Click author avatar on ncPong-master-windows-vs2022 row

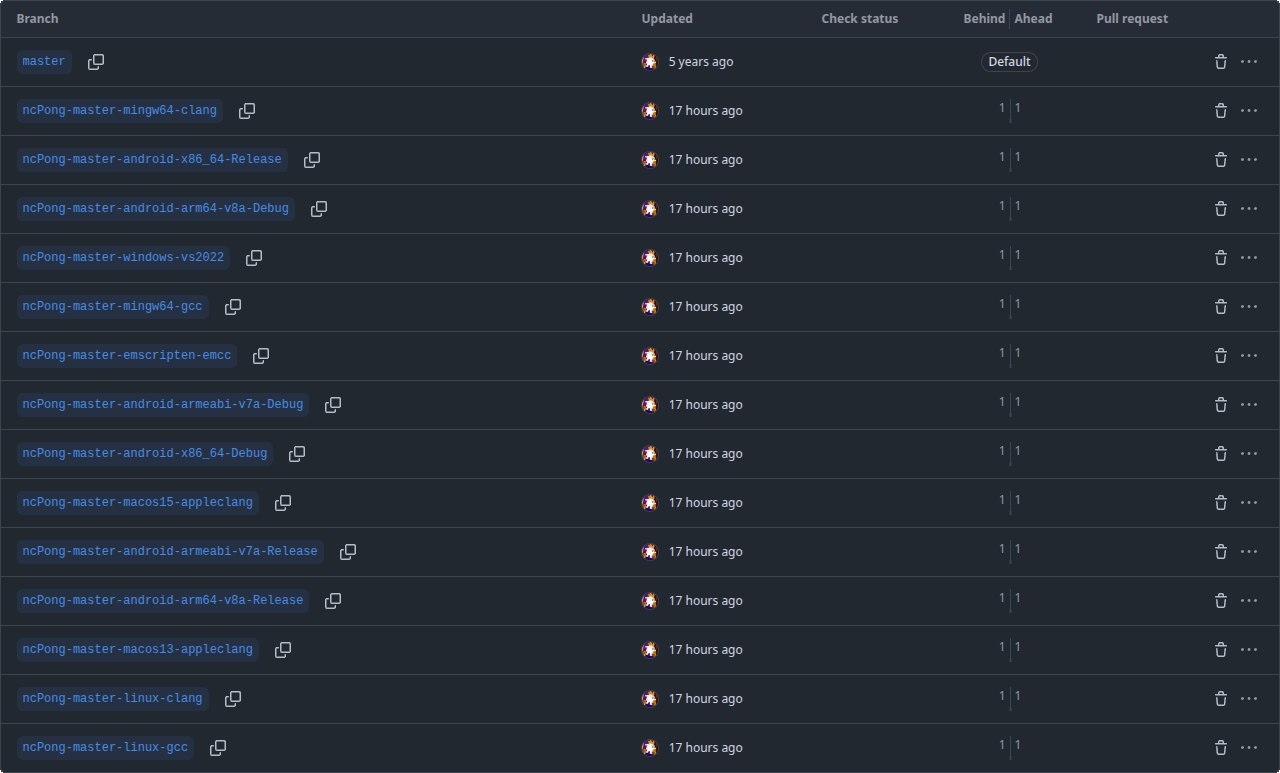[650, 258]
